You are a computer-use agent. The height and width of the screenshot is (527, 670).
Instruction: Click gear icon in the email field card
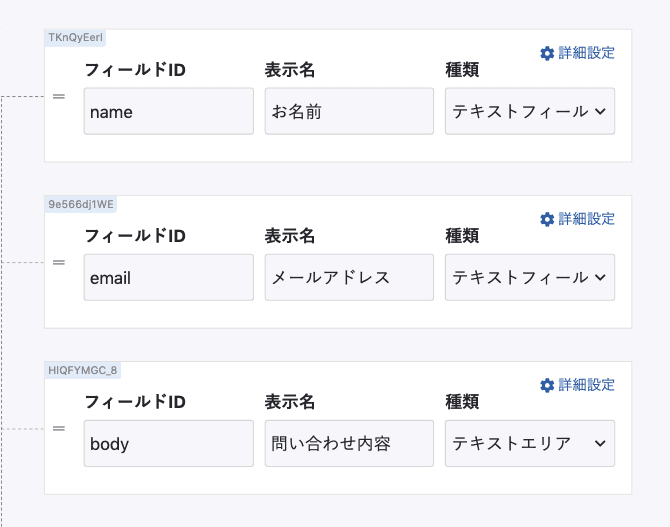(x=546, y=219)
